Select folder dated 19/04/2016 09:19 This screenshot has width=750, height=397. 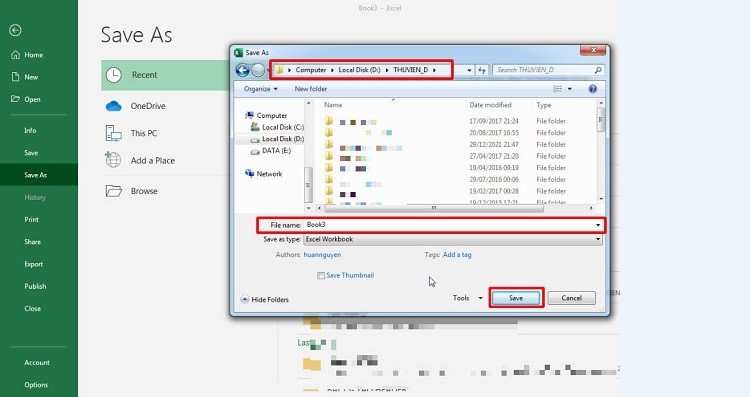coord(458,168)
